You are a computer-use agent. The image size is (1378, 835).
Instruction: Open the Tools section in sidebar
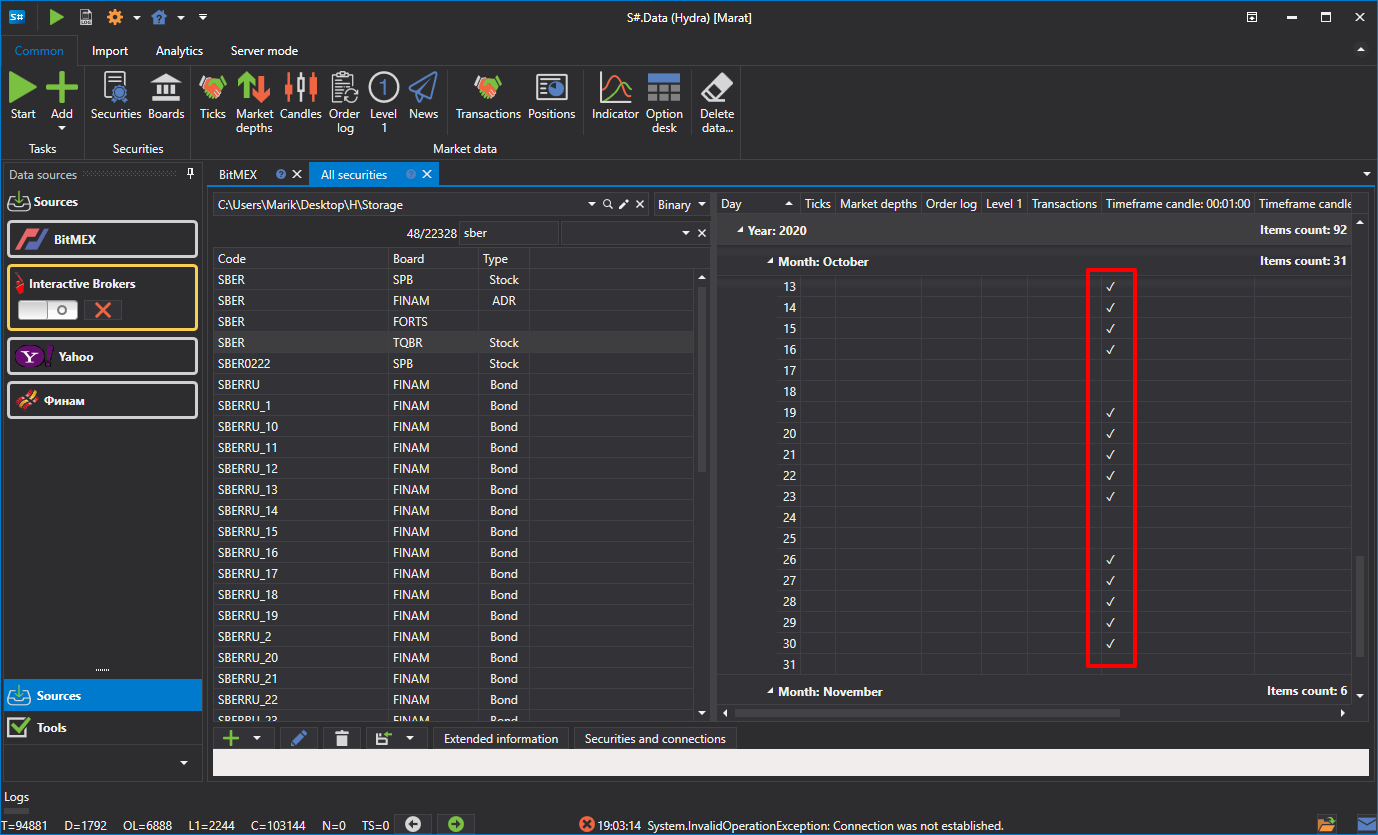pos(102,727)
